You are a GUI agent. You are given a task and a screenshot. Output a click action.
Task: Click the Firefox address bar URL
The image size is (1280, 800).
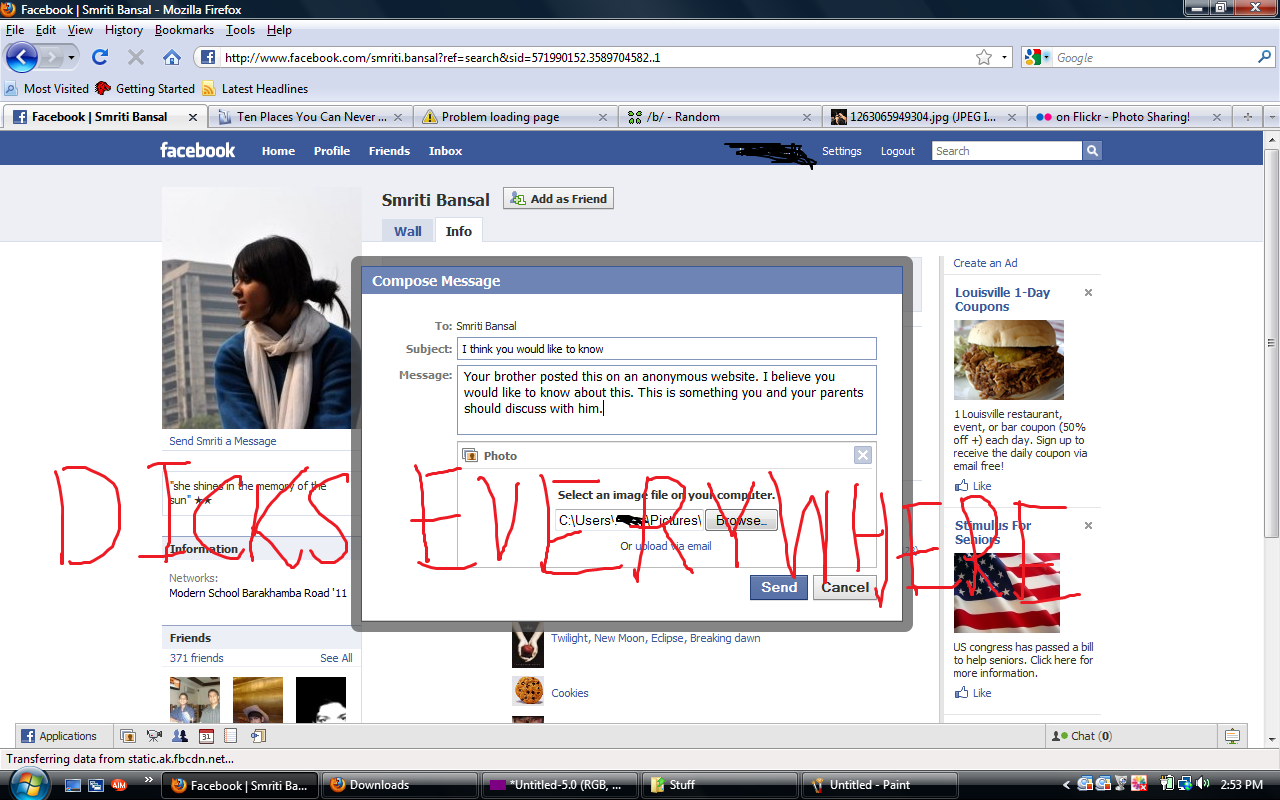click(442, 57)
